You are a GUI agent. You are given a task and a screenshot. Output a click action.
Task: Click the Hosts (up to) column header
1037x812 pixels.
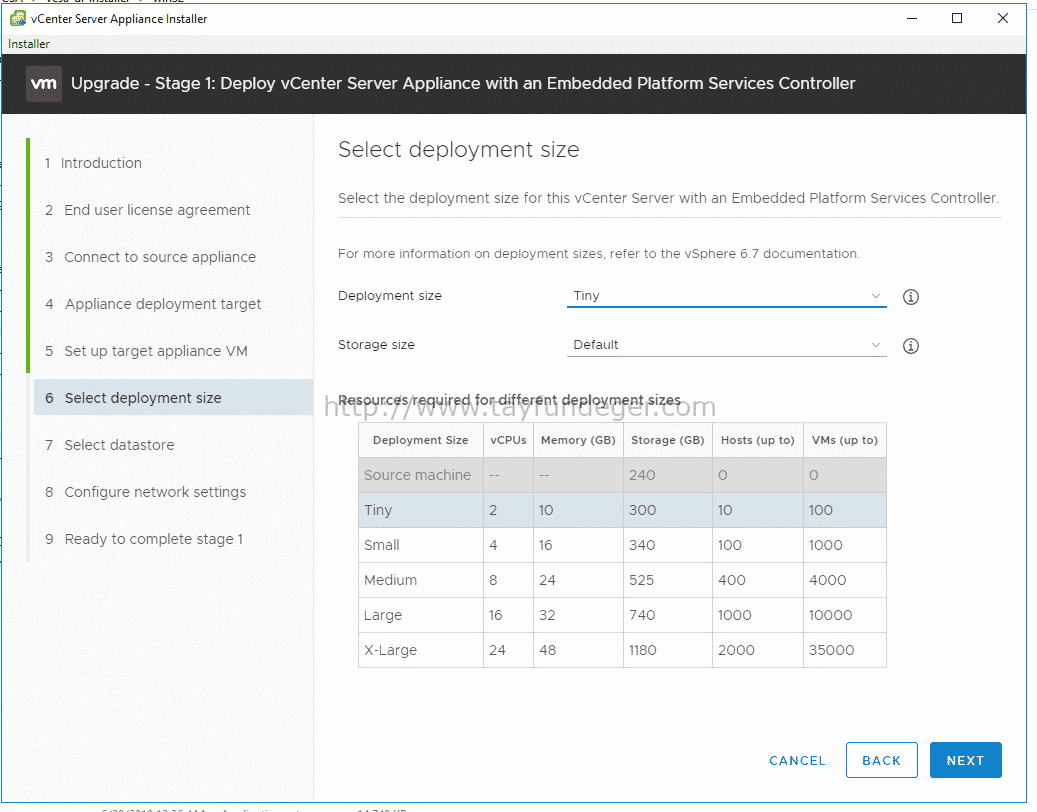[x=758, y=440]
